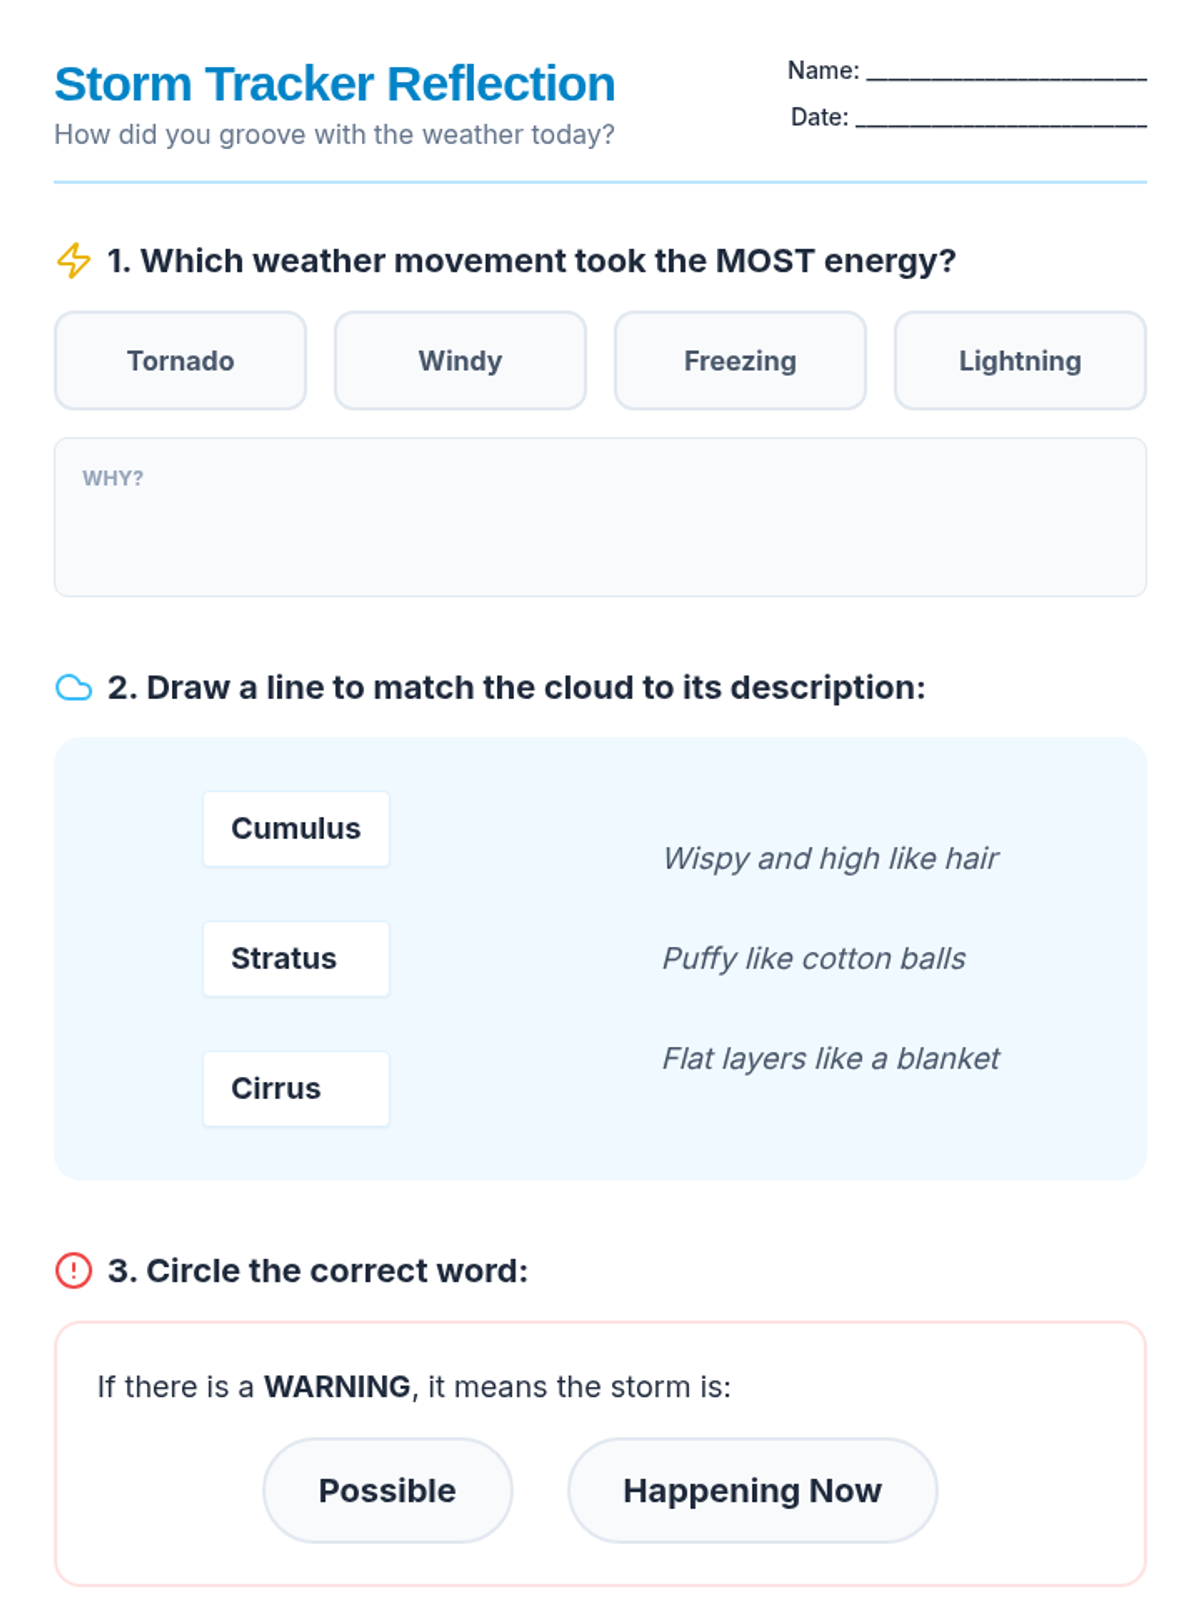The width and height of the screenshot is (1200, 1600).
Task: Choose the Windy answer option
Action: tap(460, 360)
